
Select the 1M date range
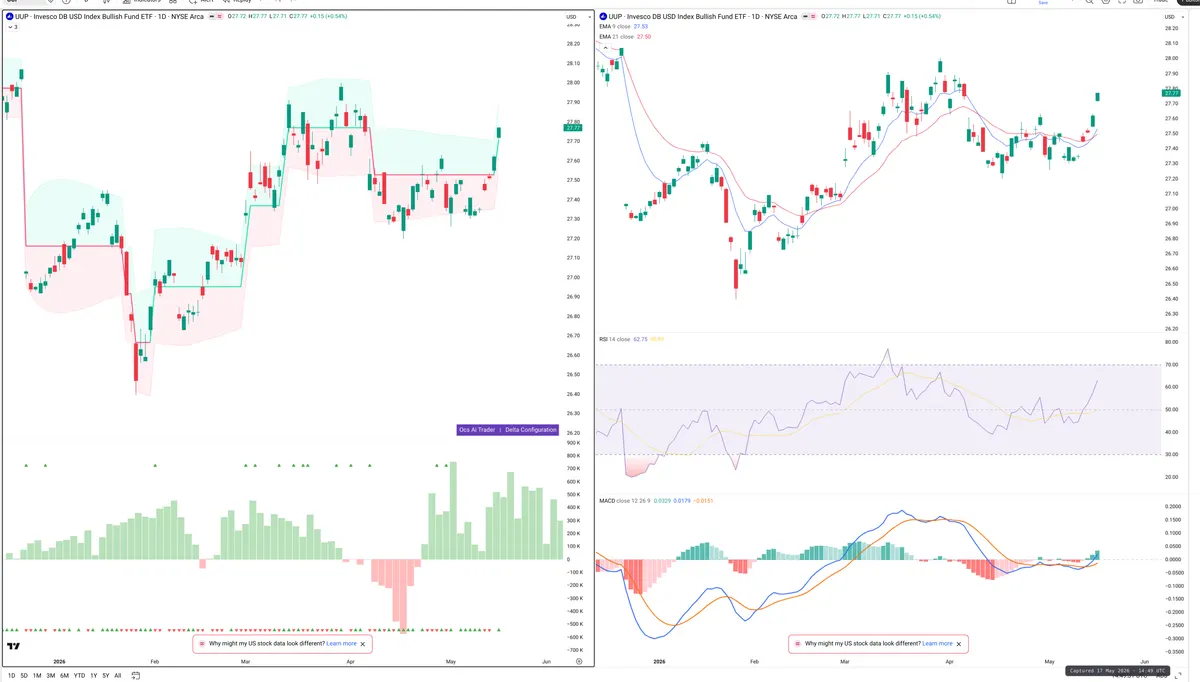[37, 676]
